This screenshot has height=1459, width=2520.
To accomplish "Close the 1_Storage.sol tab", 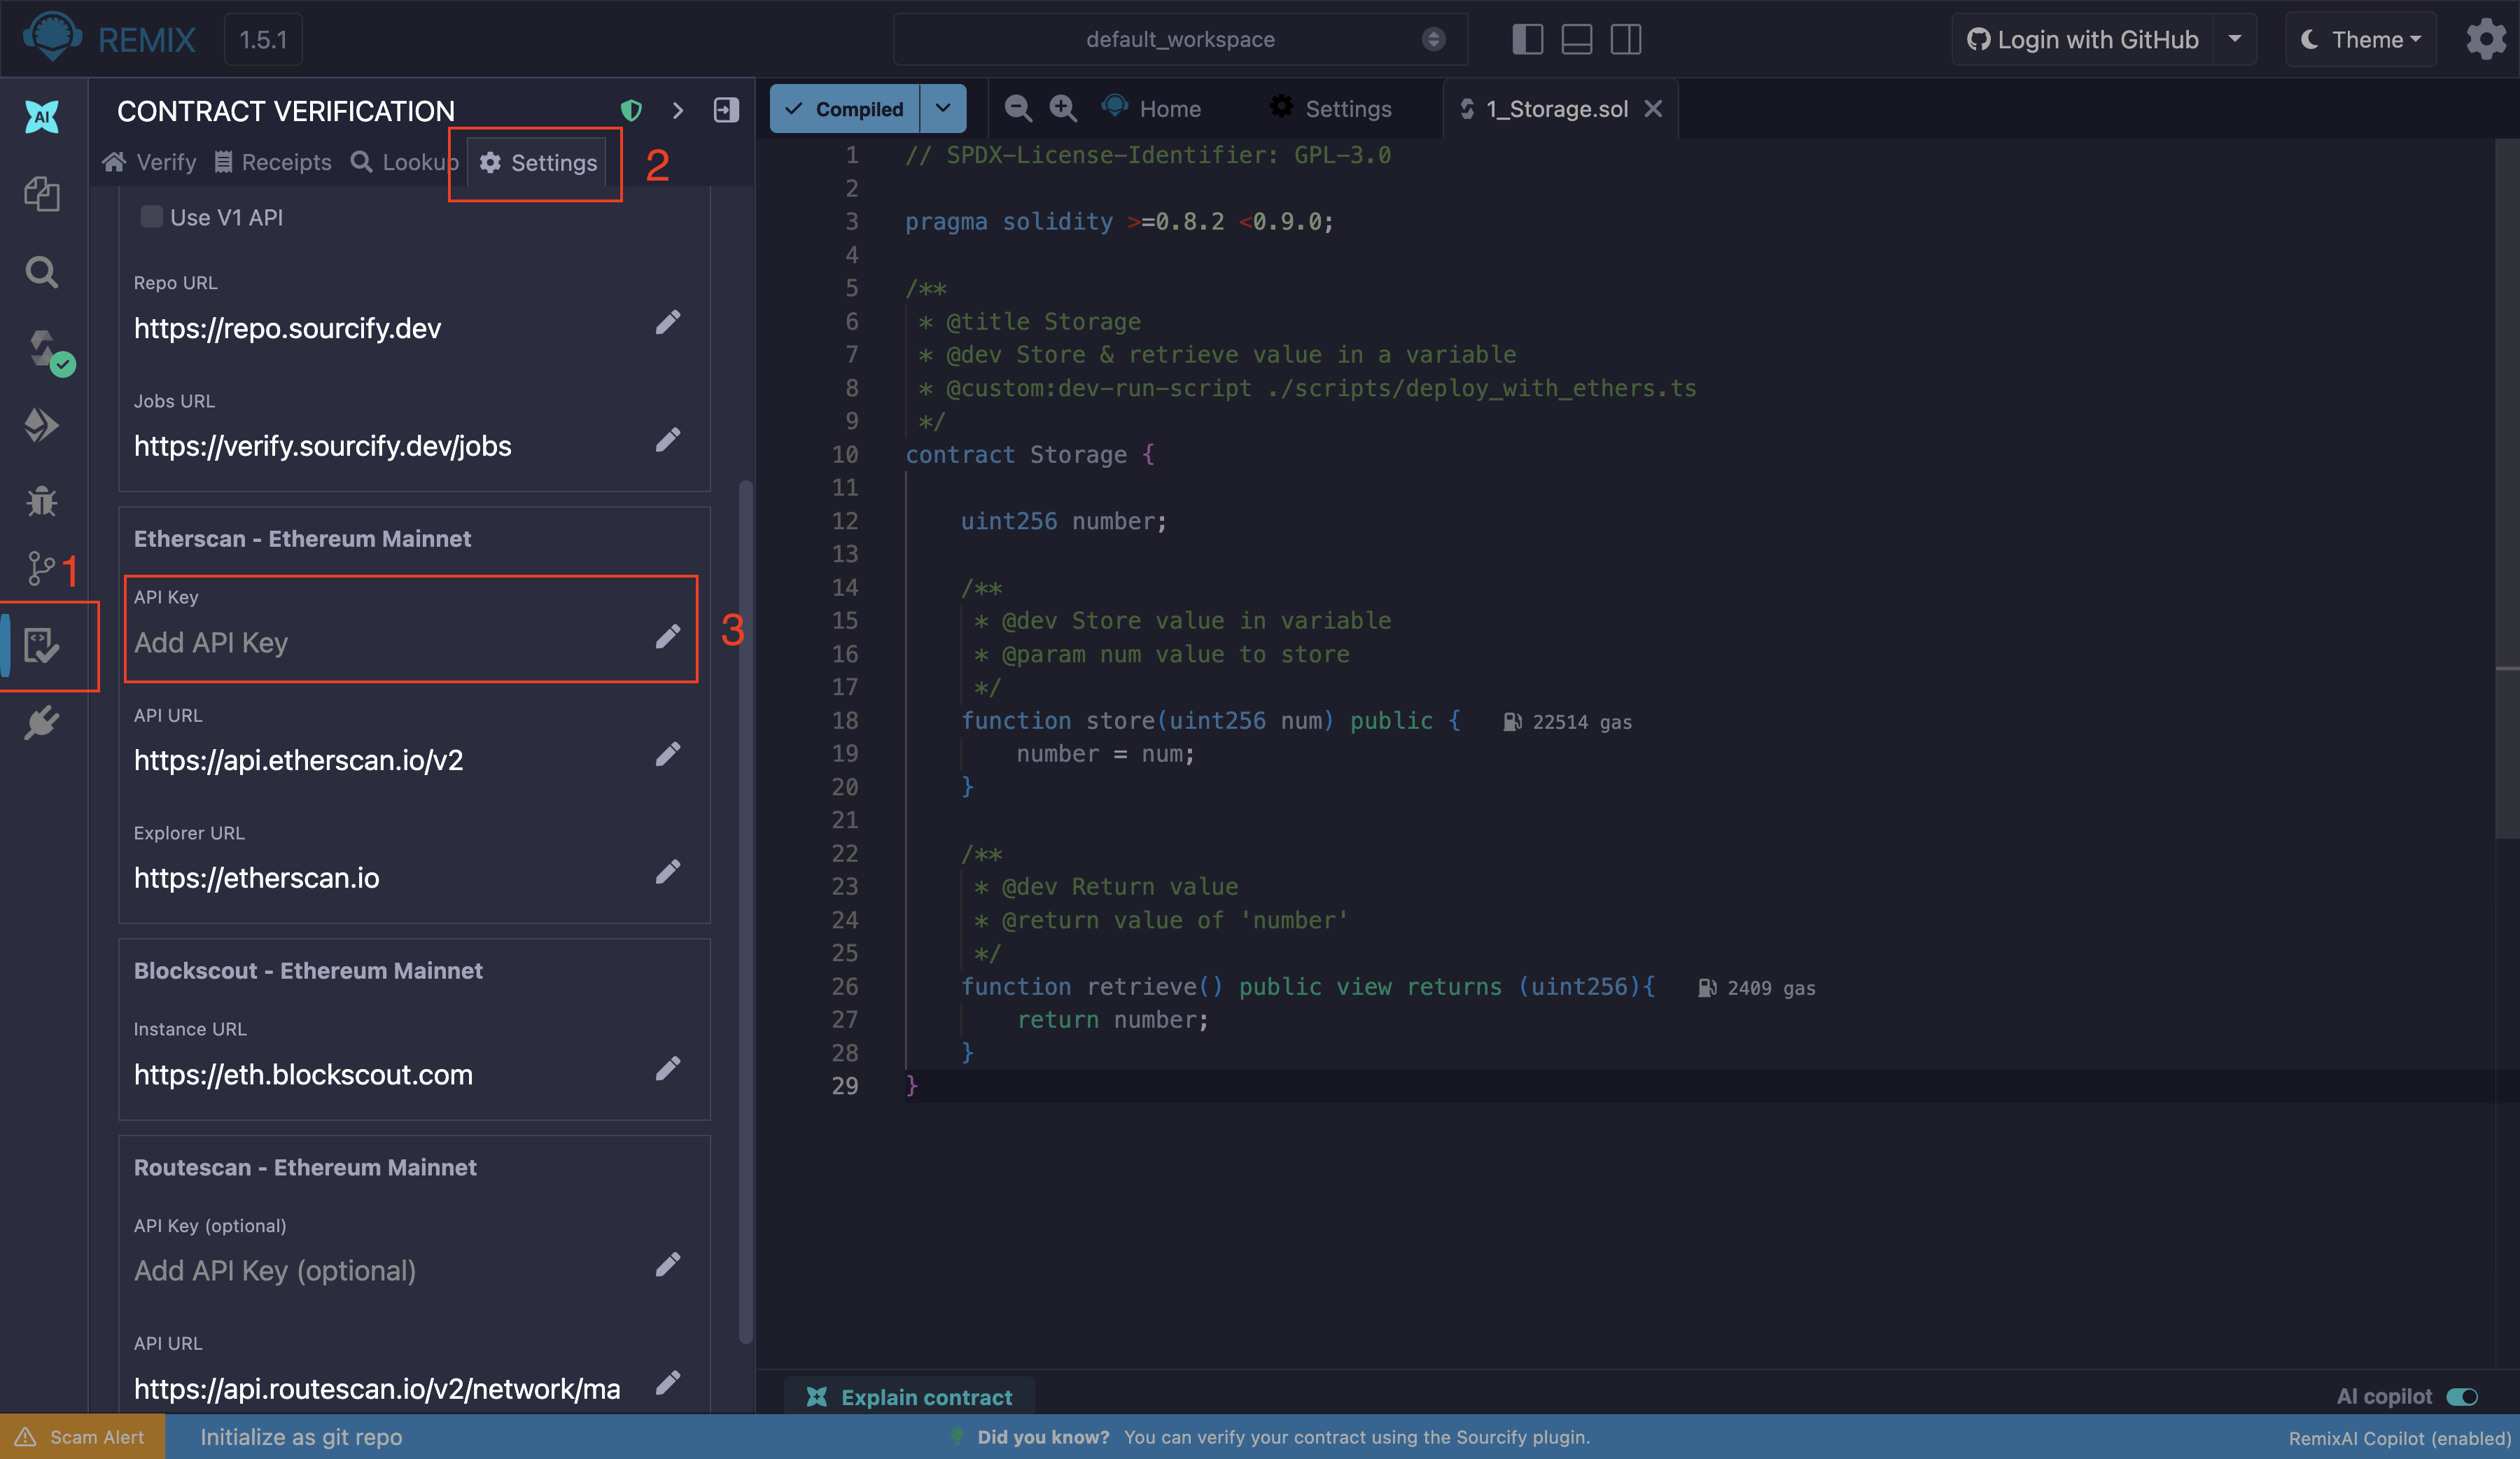I will tap(1653, 108).
